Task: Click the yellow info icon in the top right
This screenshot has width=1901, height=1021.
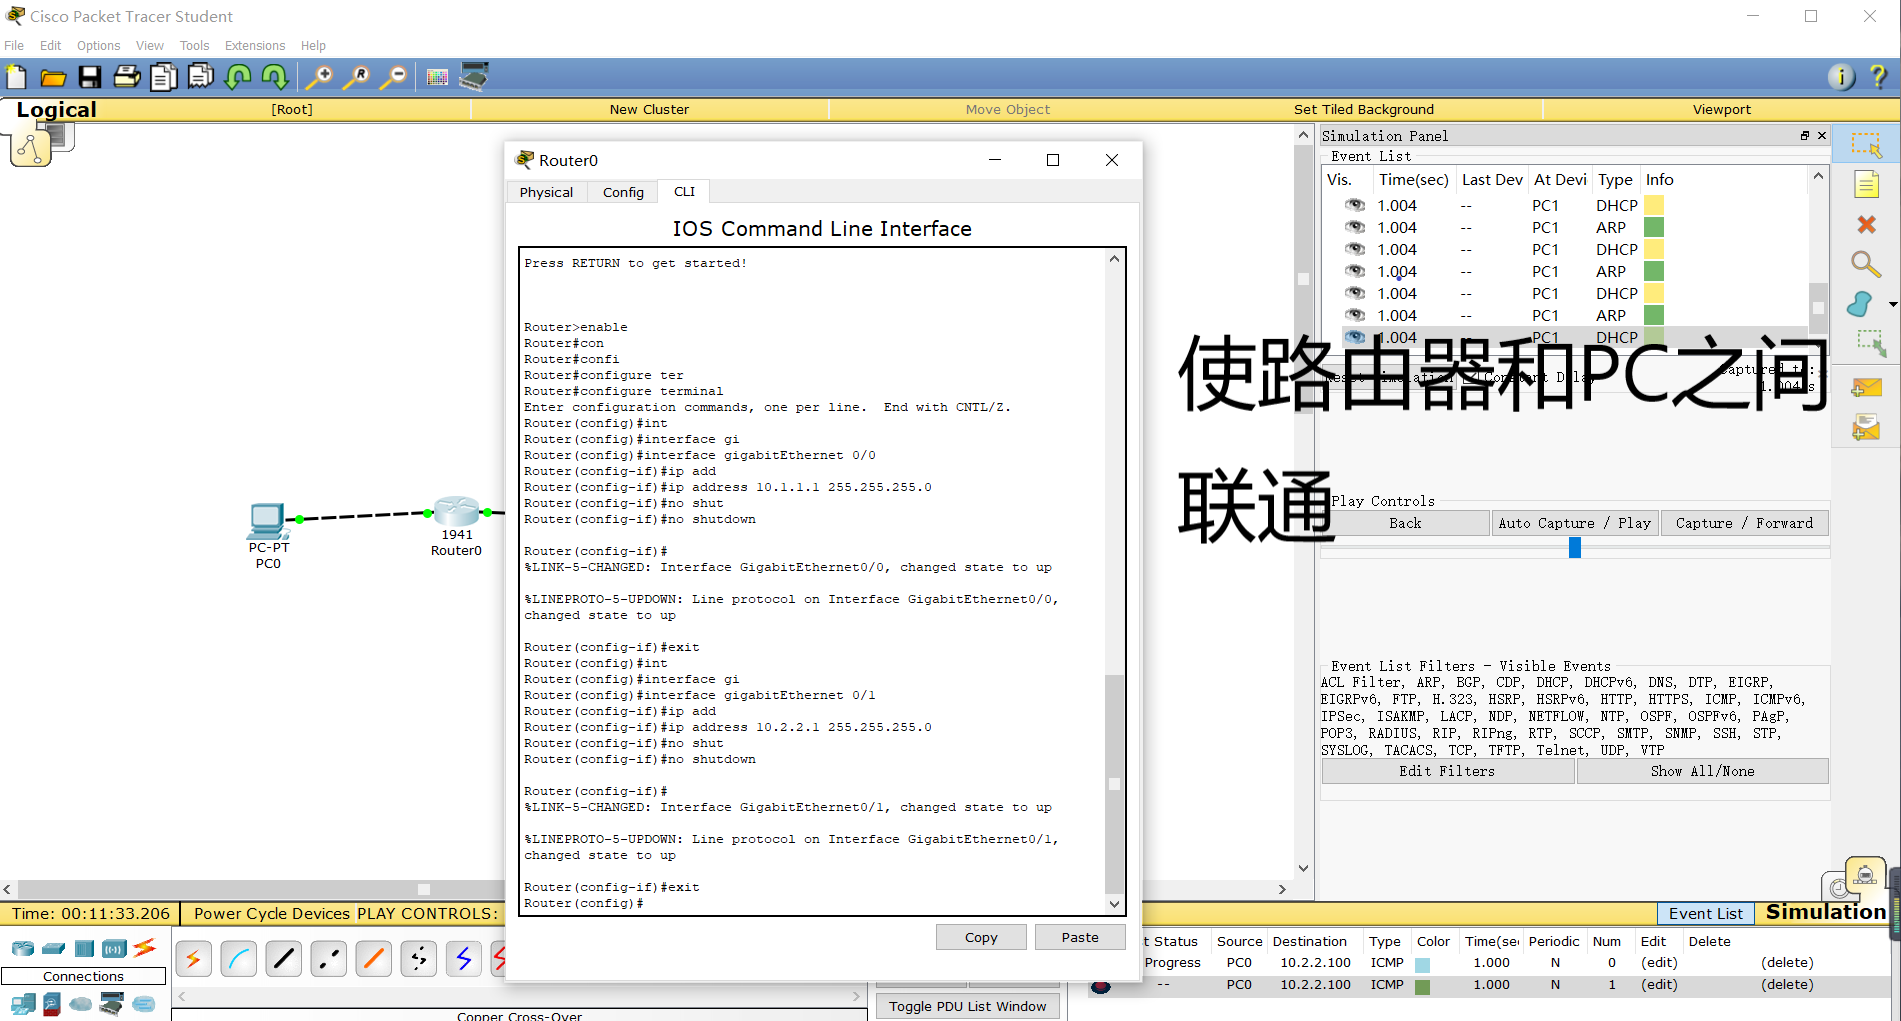Action: (x=1841, y=77)
